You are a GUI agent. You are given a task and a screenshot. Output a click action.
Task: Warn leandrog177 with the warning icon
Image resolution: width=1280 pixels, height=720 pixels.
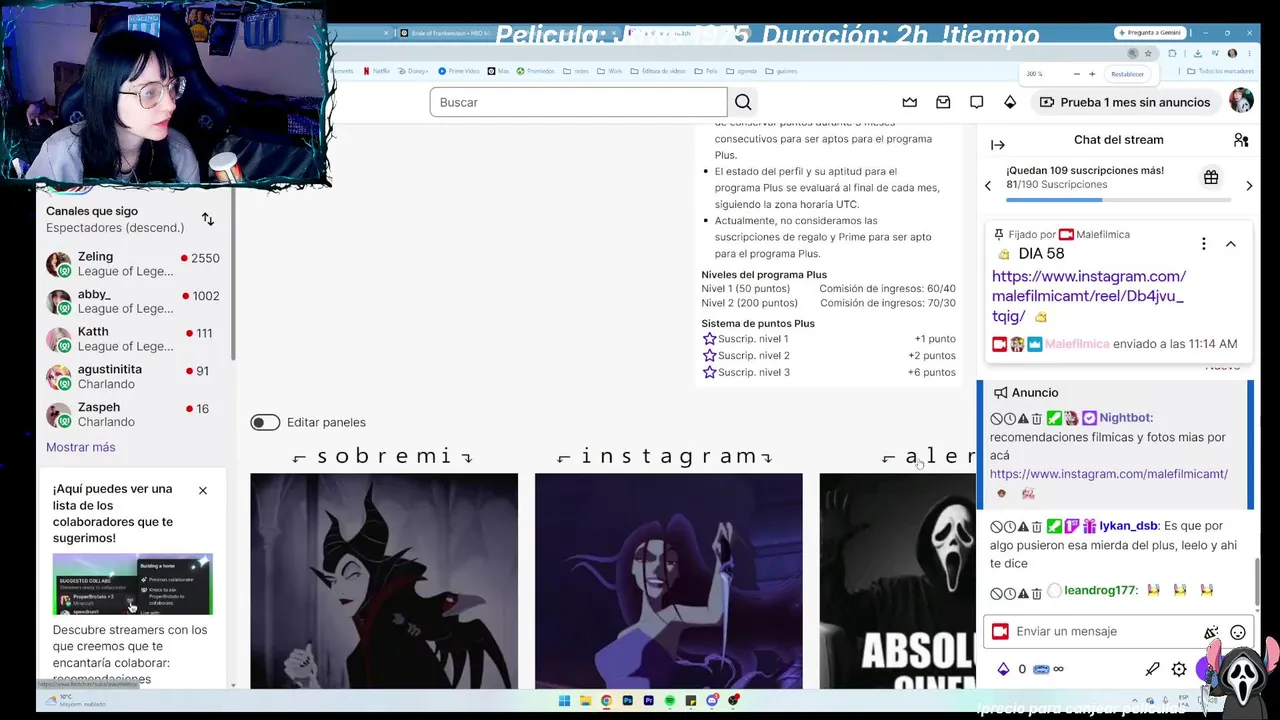coord(1023,593)
